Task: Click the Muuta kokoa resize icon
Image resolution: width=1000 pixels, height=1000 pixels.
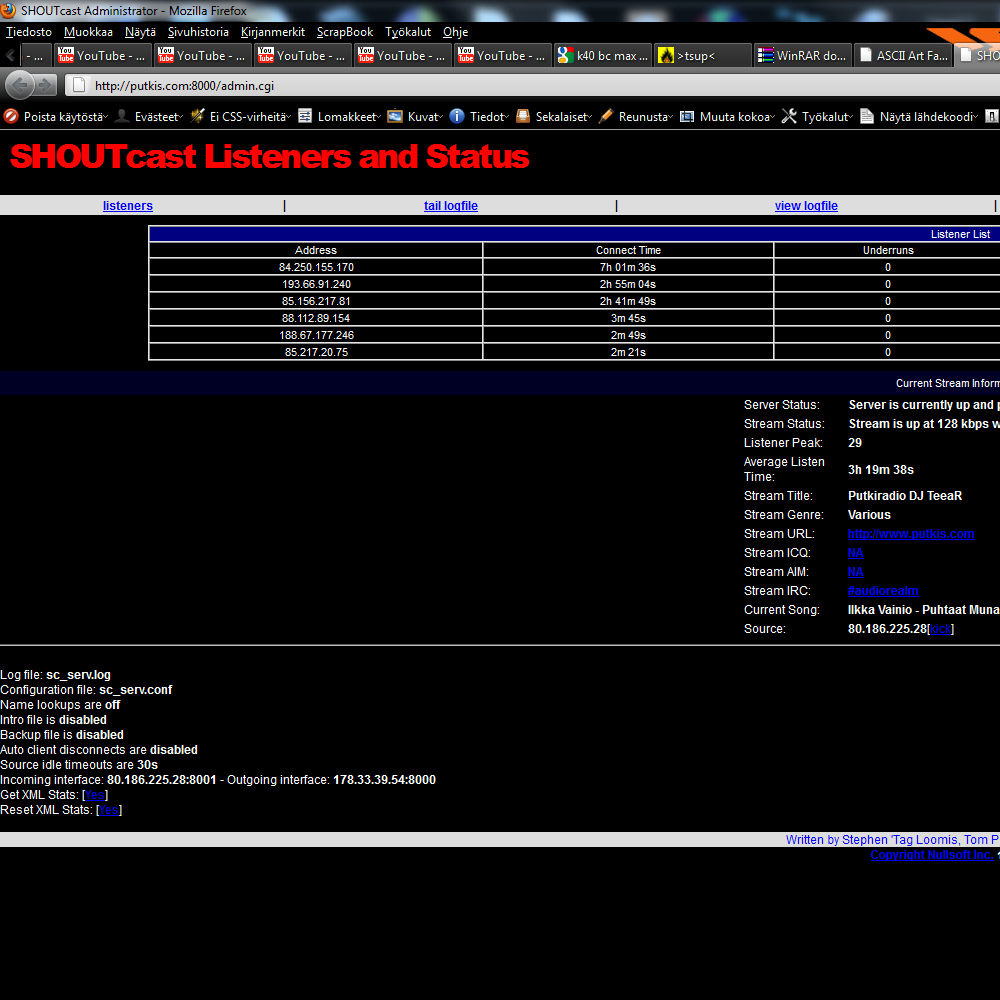Action: pos(687,116)
